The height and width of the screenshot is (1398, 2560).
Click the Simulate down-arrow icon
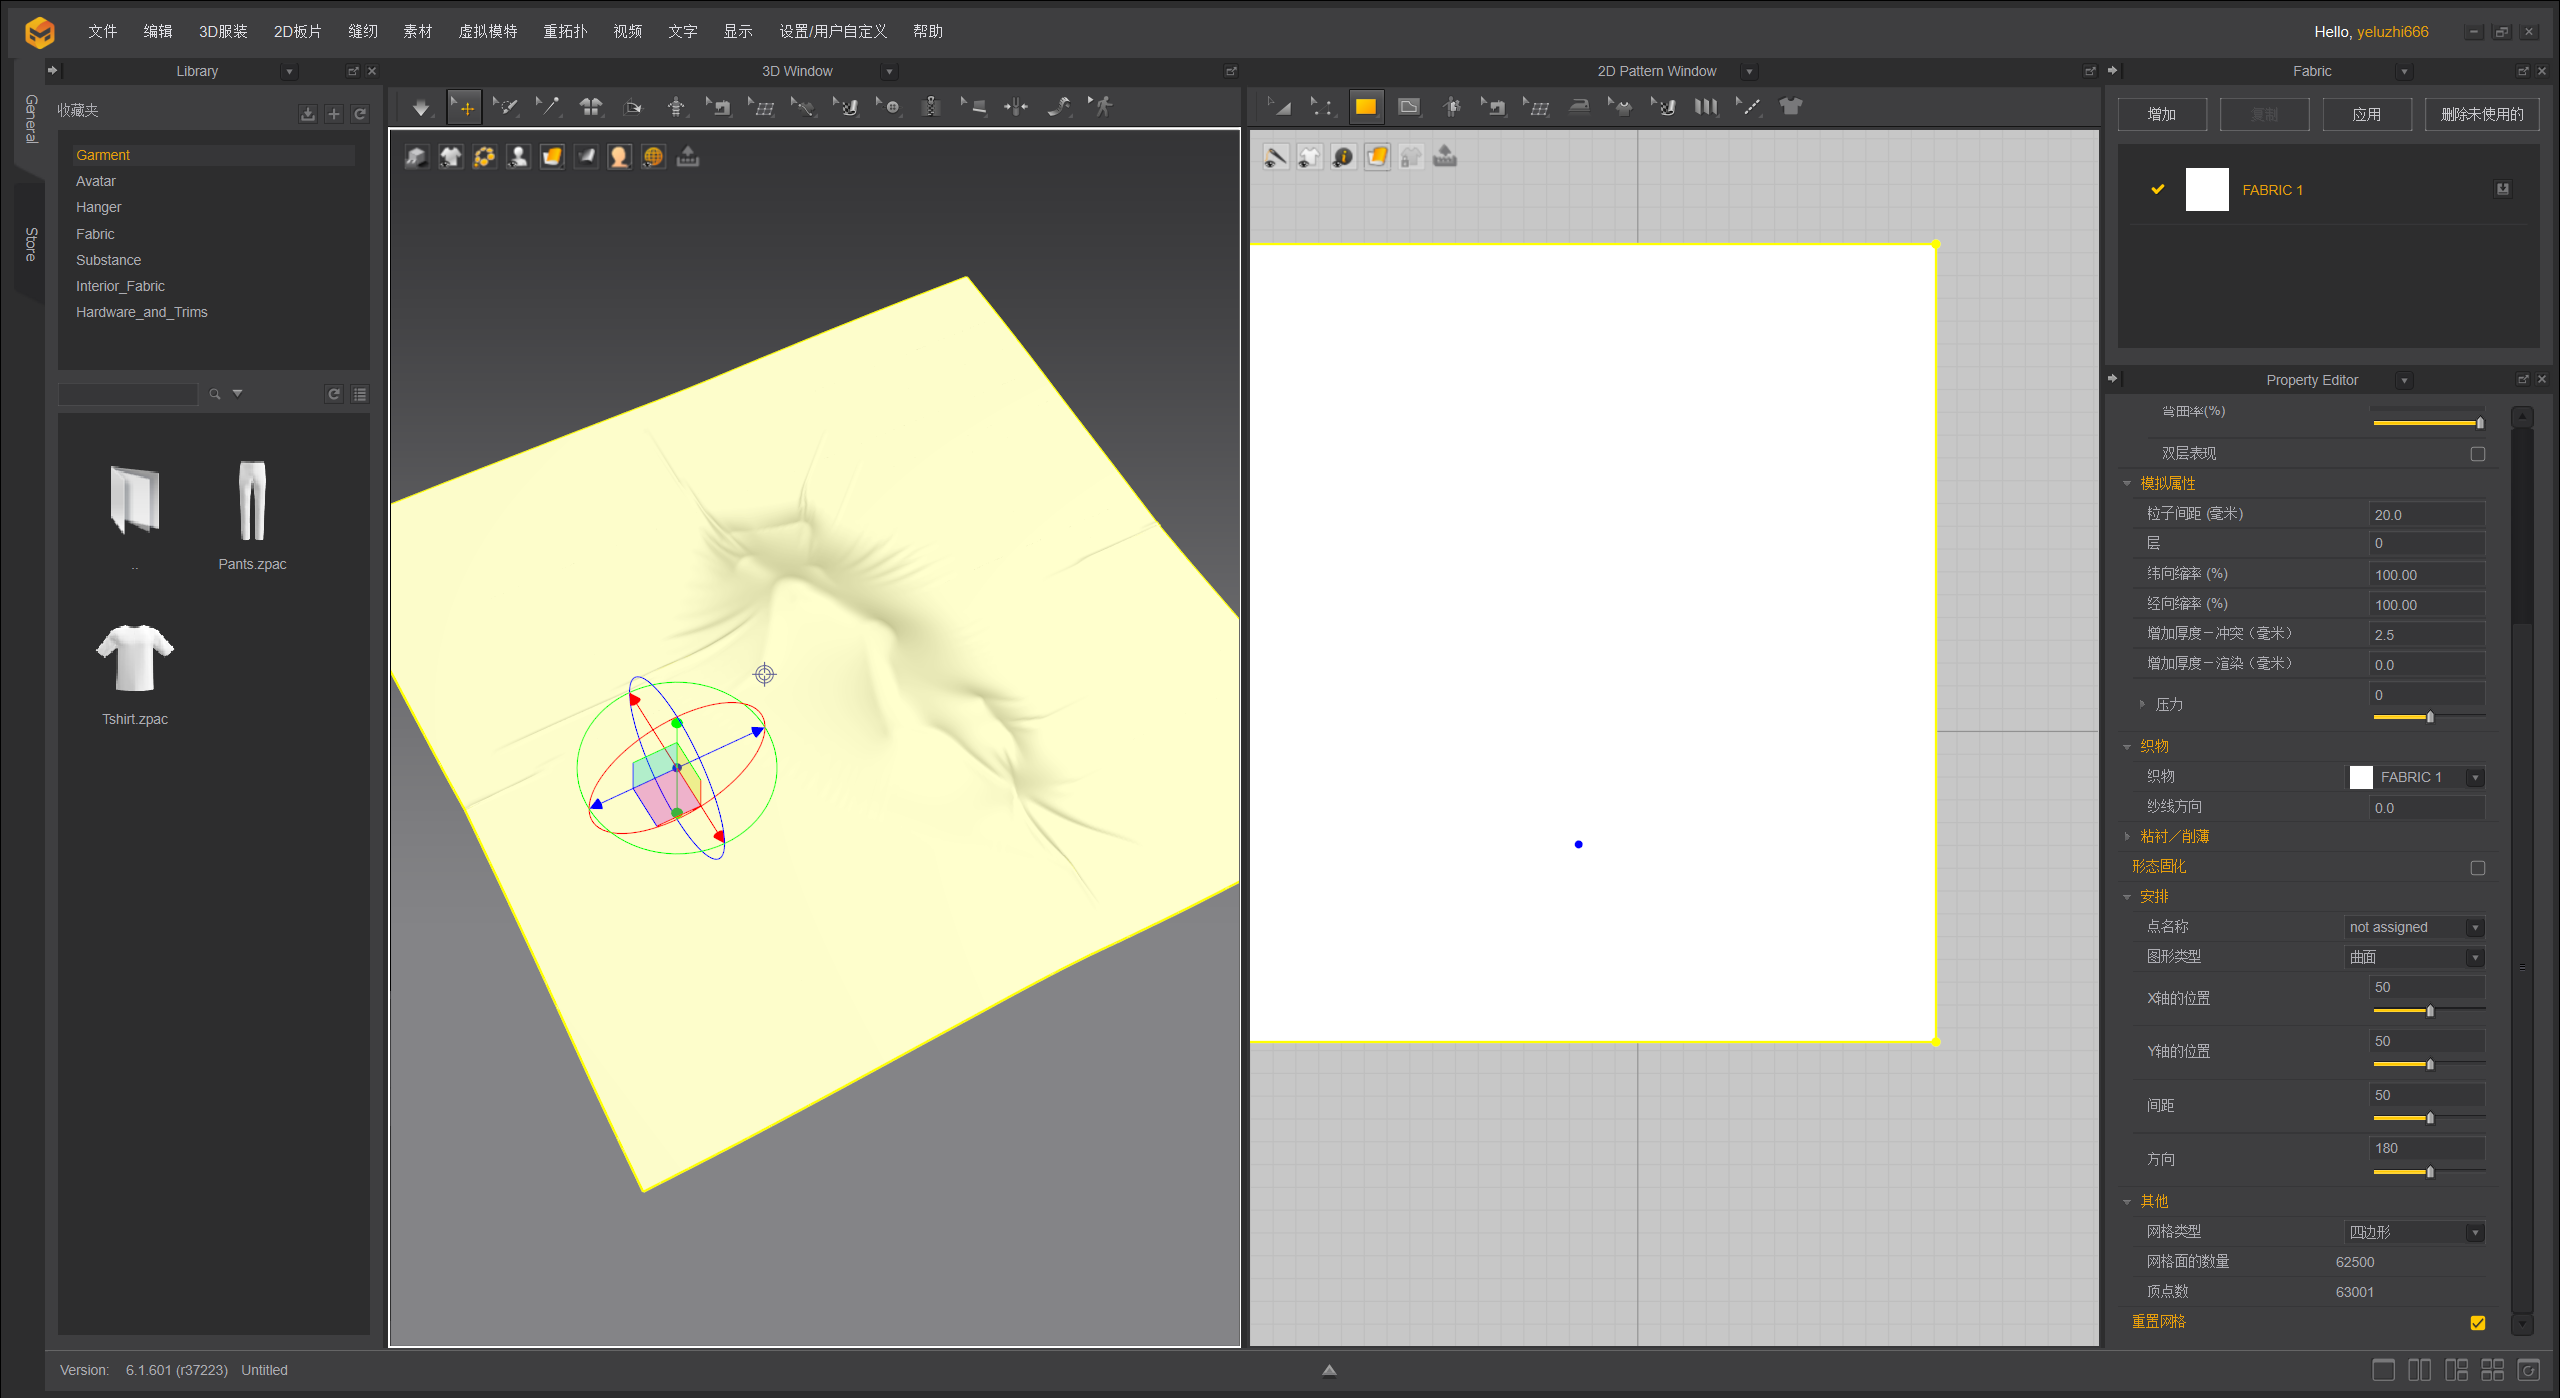click(420, 107)
